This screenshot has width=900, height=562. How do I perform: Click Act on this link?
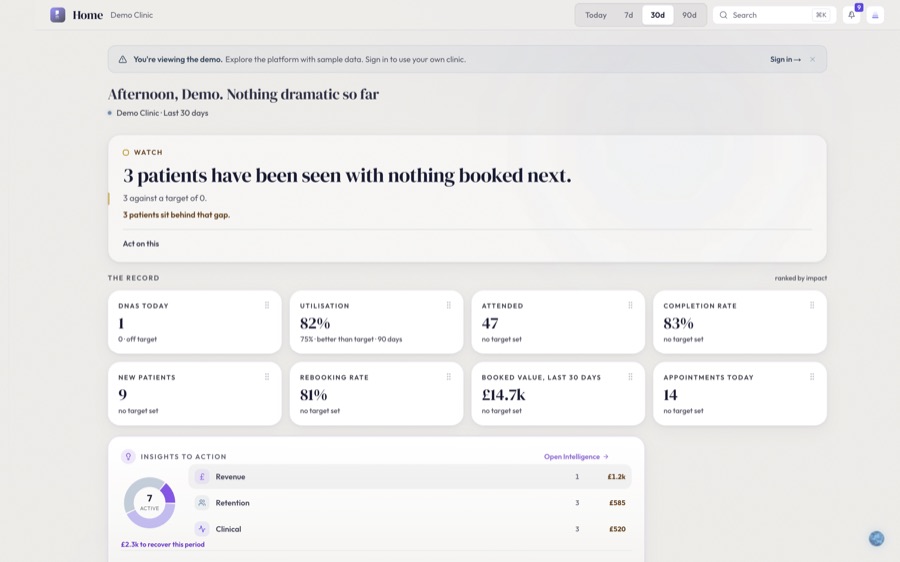point(141,244)
